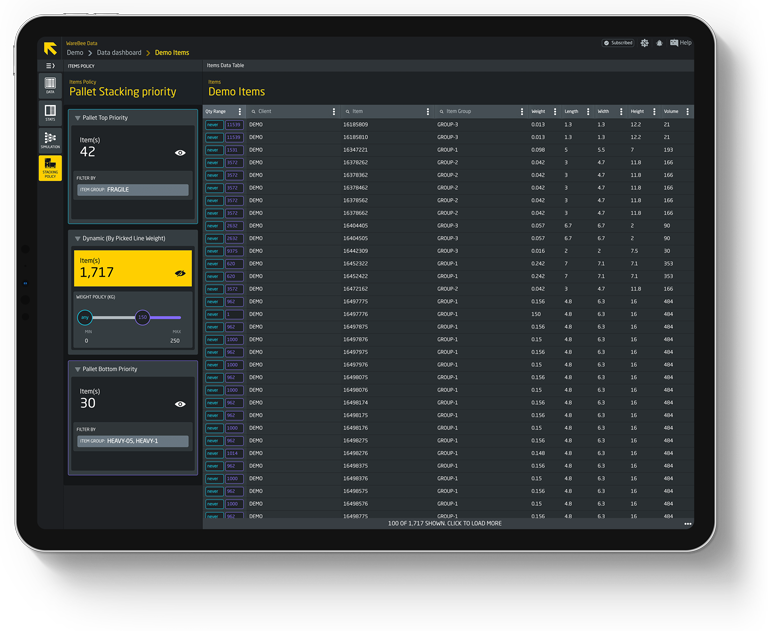Click the purple portion of weight slider track
The height and width of the screenshot is (631, 768).
pos(166,317)
